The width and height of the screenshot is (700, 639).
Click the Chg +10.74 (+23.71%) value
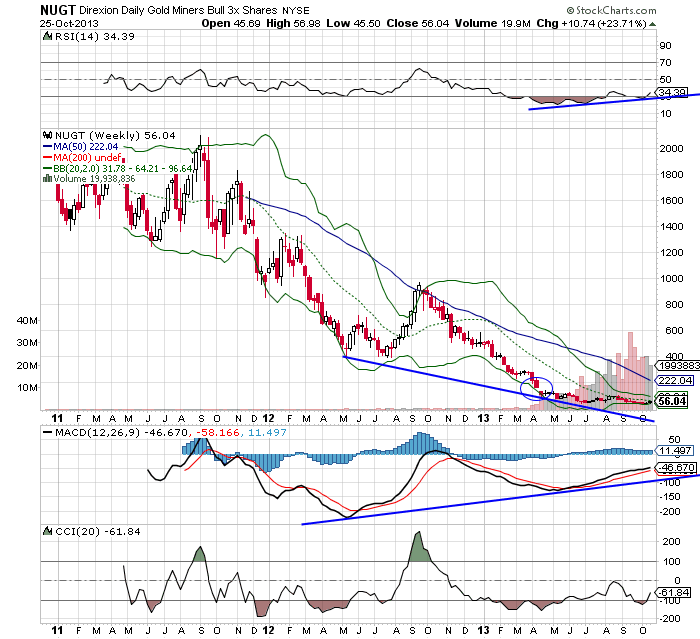tap(592, 23)
